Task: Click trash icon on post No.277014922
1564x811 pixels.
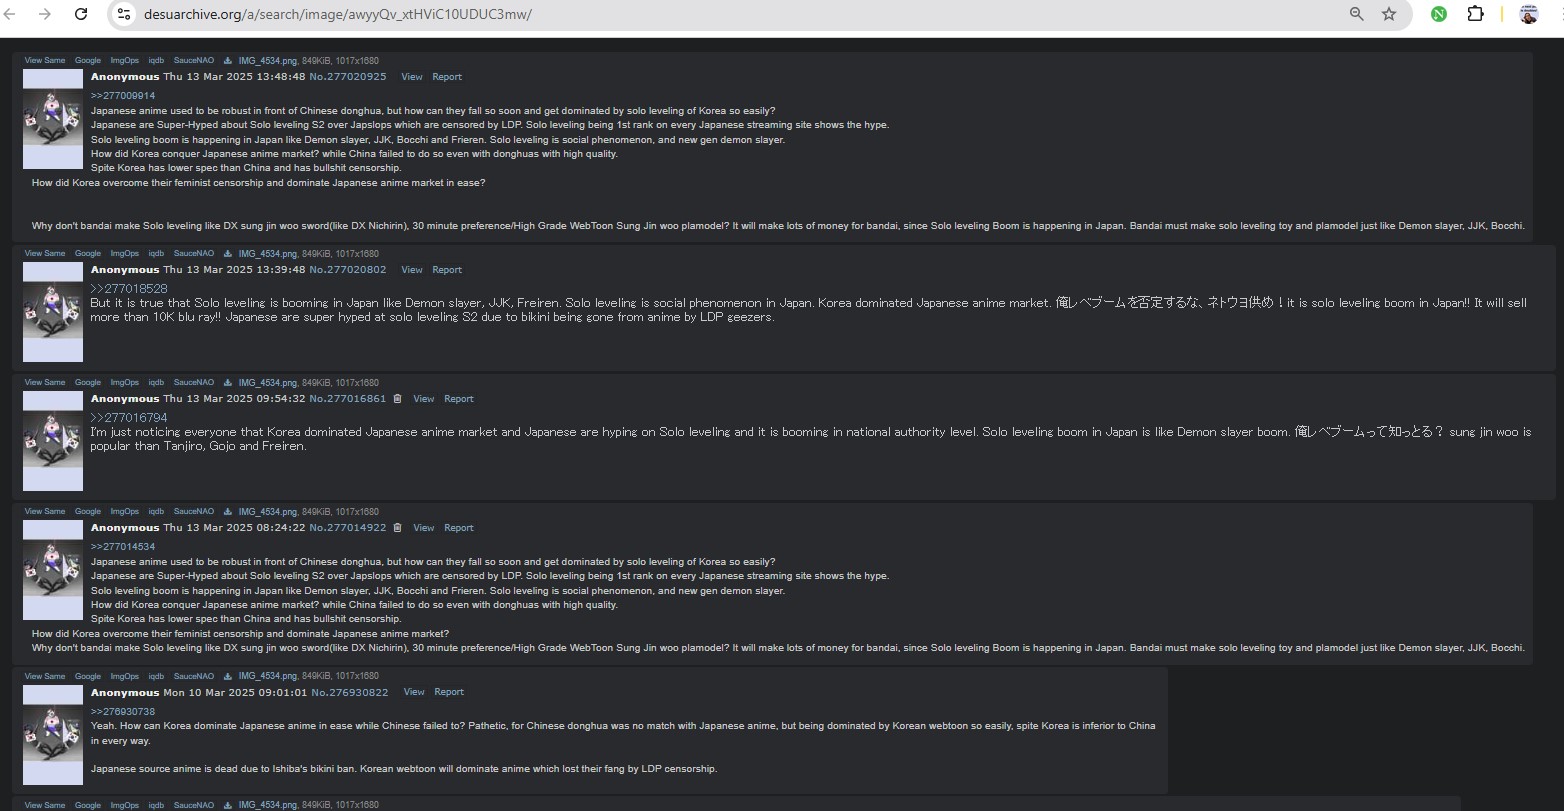Action: [397, 528]
